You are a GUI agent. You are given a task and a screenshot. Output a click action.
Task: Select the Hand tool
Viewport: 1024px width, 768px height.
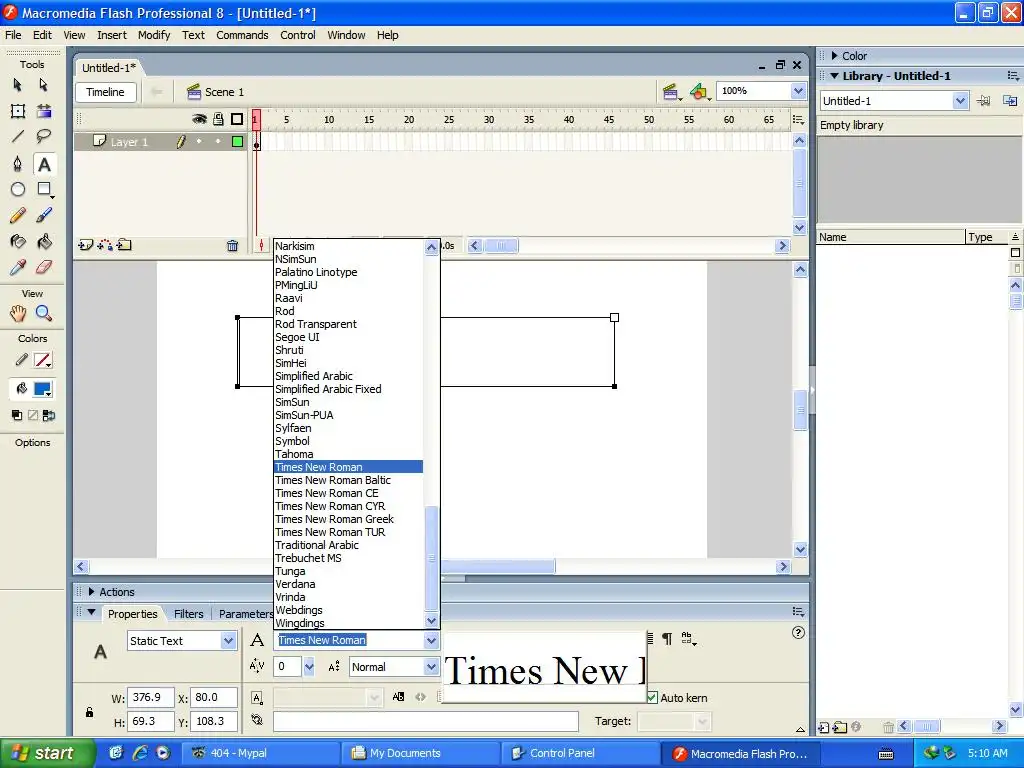pyautogui.click(x=18, y=313)
